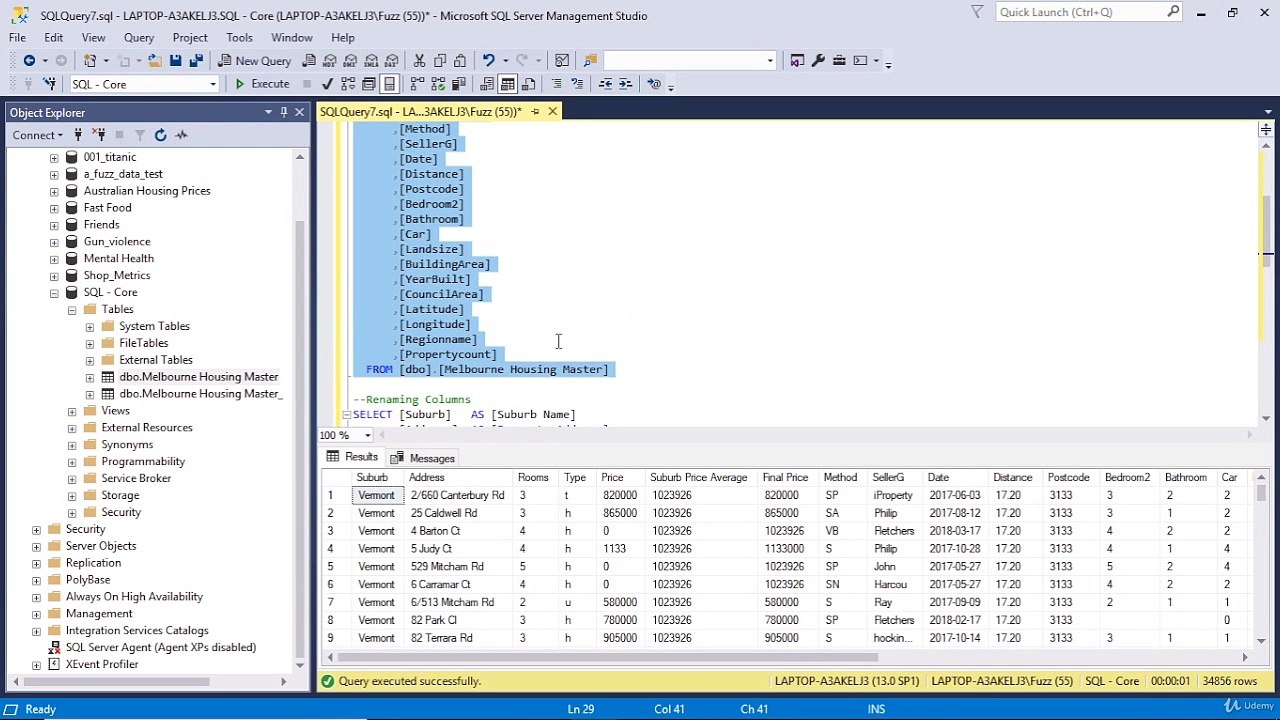Viewport: 1280px width, 720px height.
Task: Comment out the selected lines icon
Action: [x=557, y=84]
